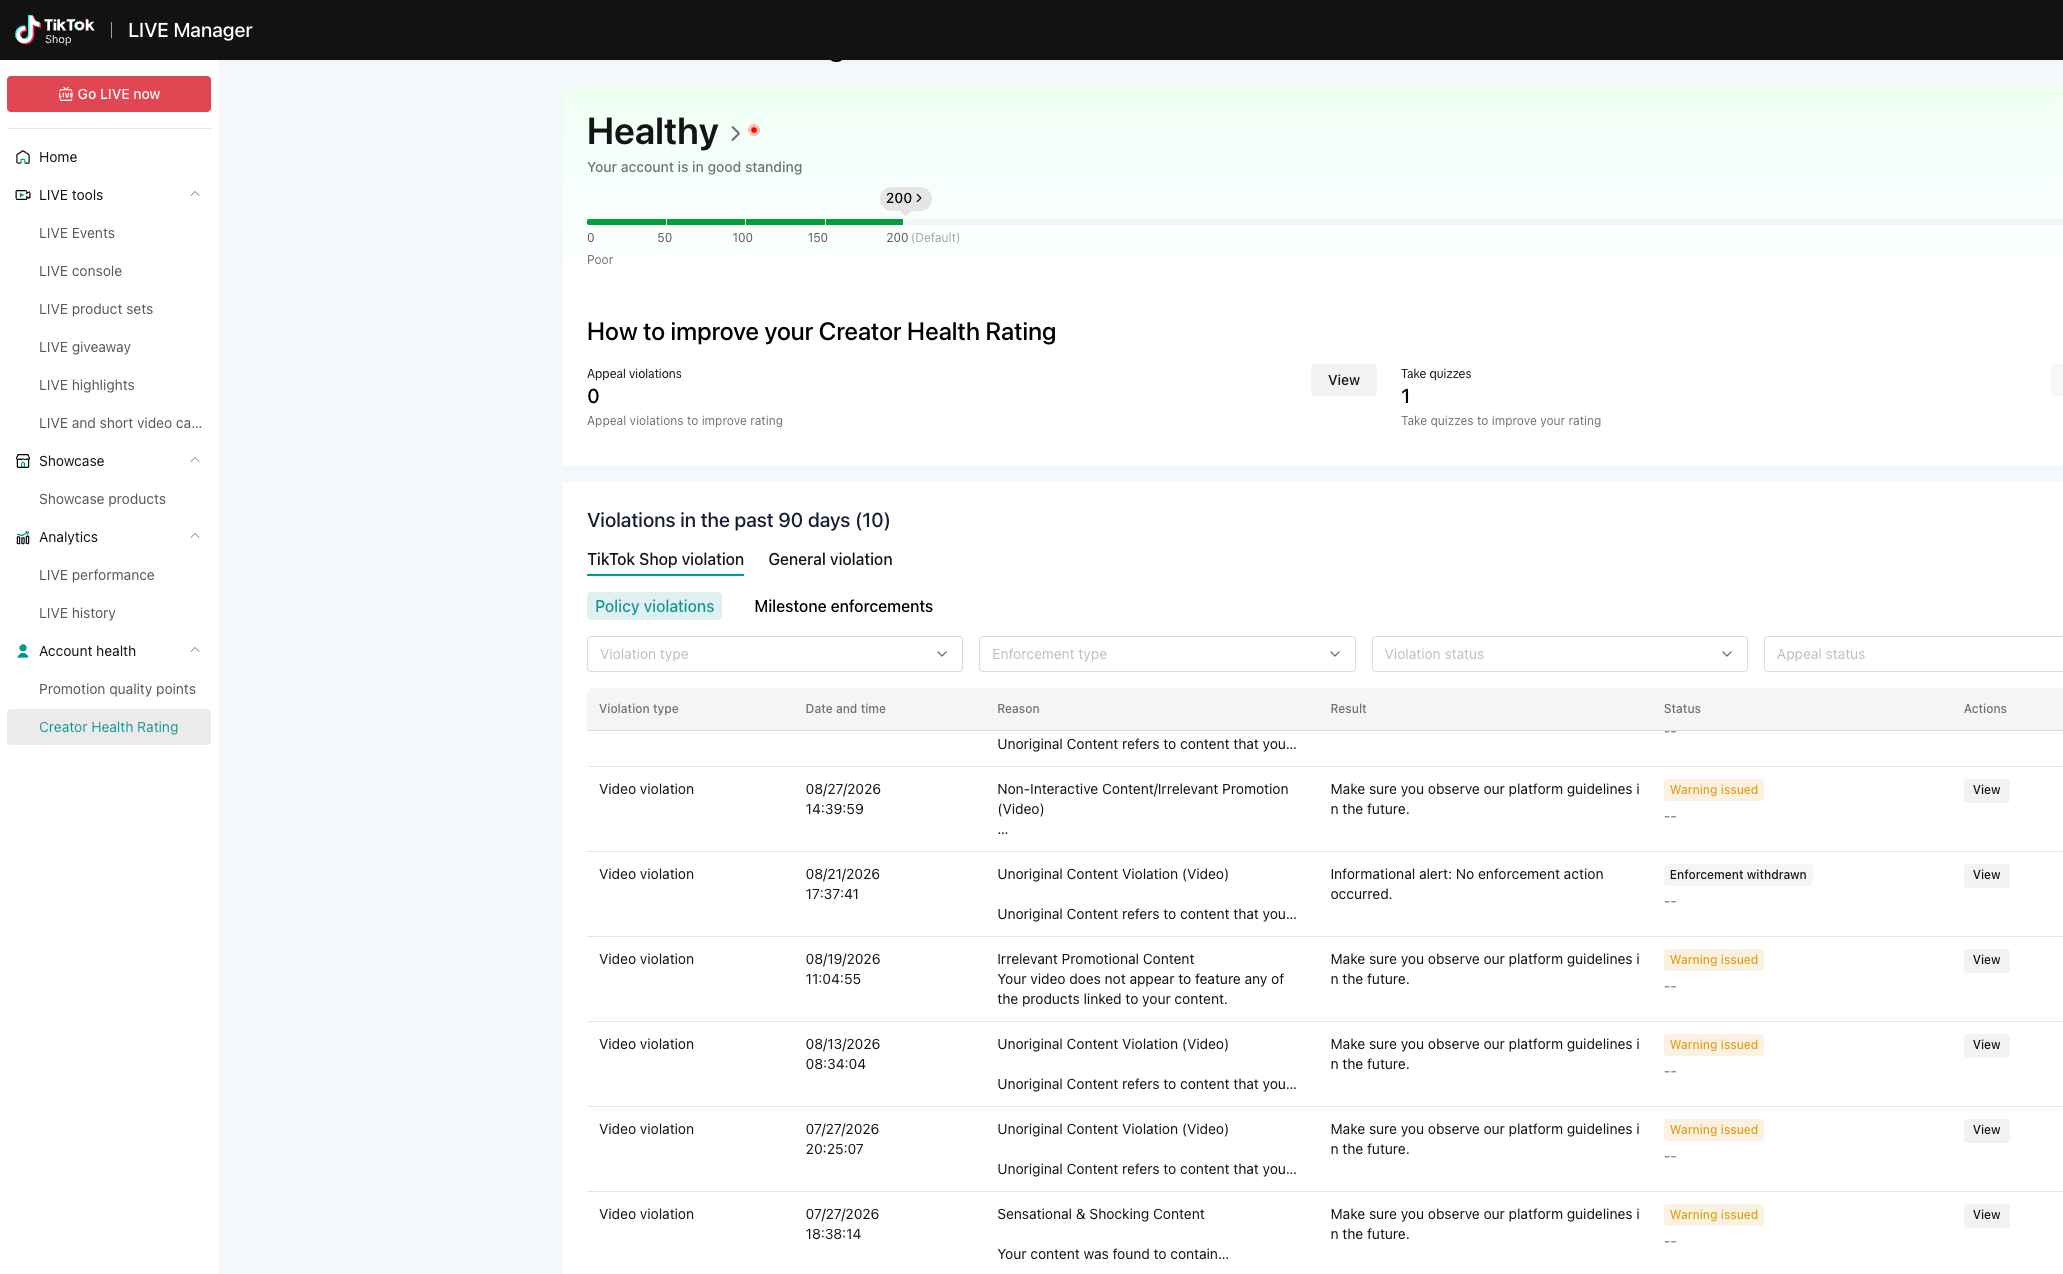The height and width of the screenshot is (1274, 2063).
Task: Select Creator Health Rating menu item
Action: (x=109, y=727)
